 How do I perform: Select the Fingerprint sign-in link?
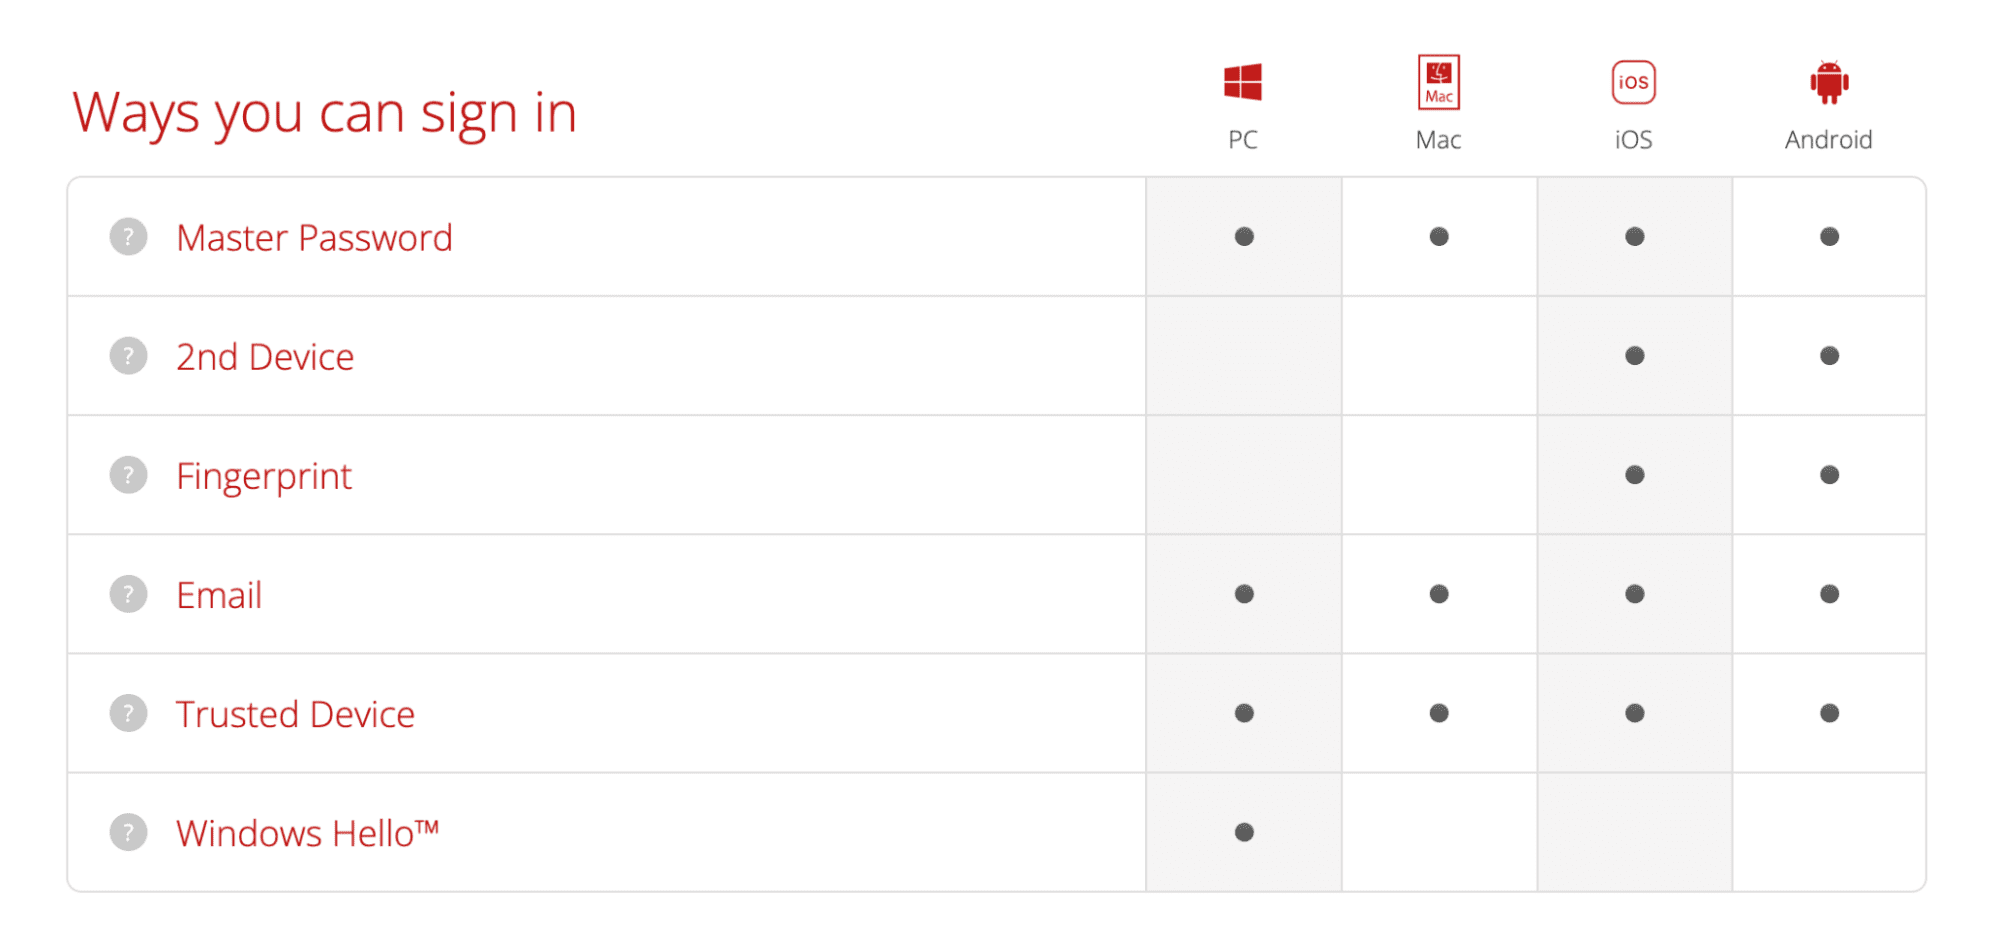coord(264,477)
